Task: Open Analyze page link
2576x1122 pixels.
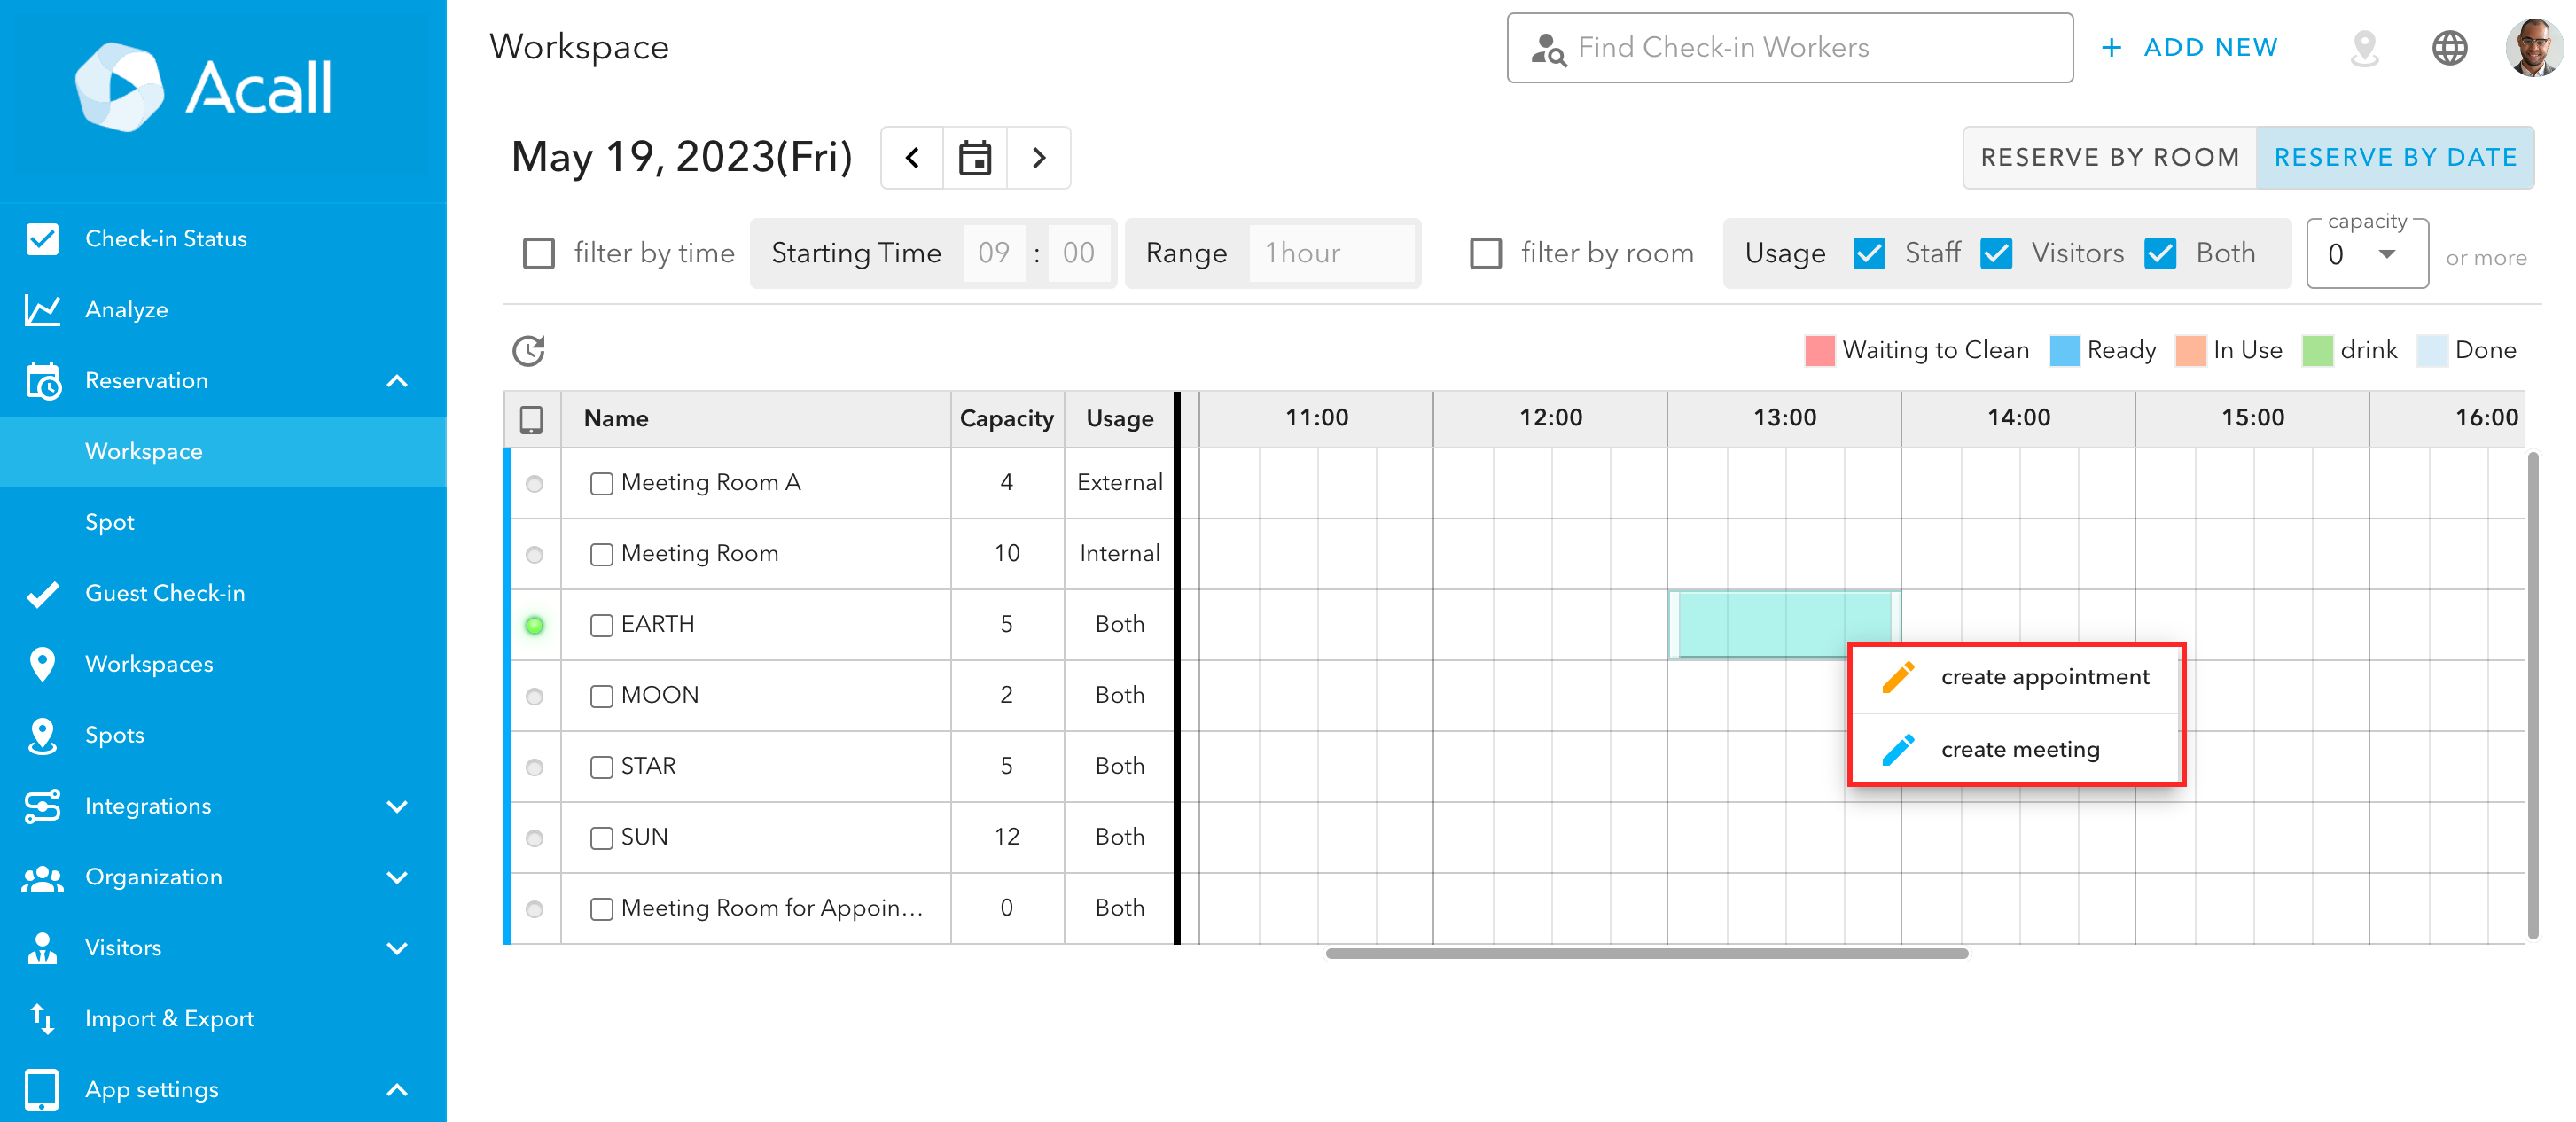Action: [126, 310]
